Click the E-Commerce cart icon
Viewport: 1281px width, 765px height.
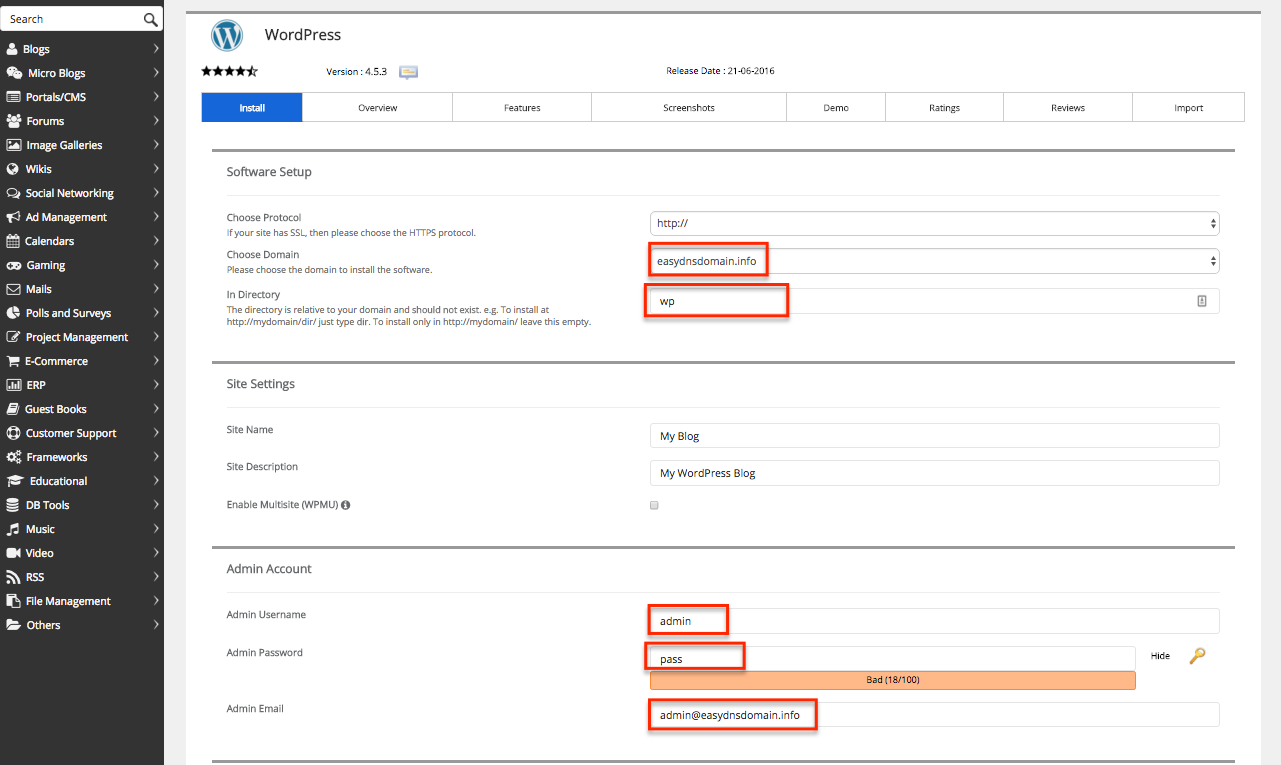tap(14, 361)
